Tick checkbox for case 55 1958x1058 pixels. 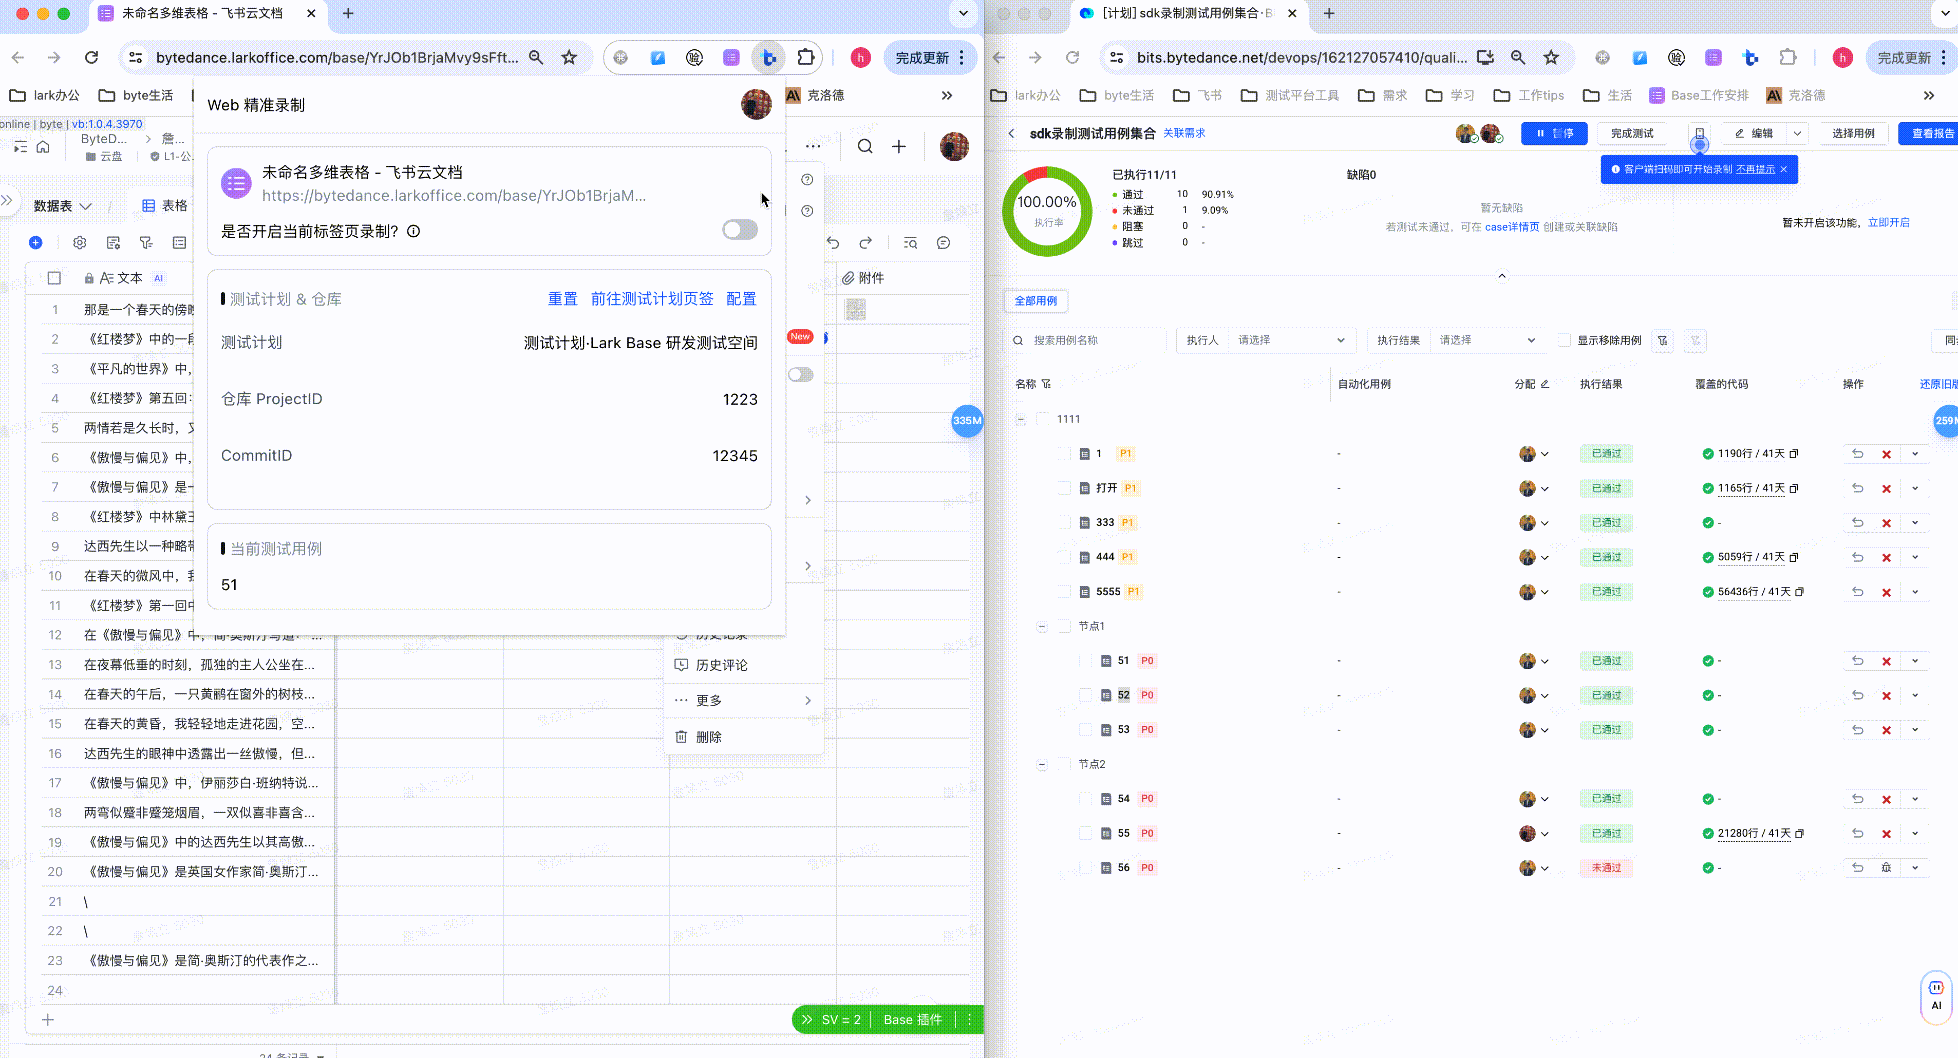click(x=1086, y=833)
